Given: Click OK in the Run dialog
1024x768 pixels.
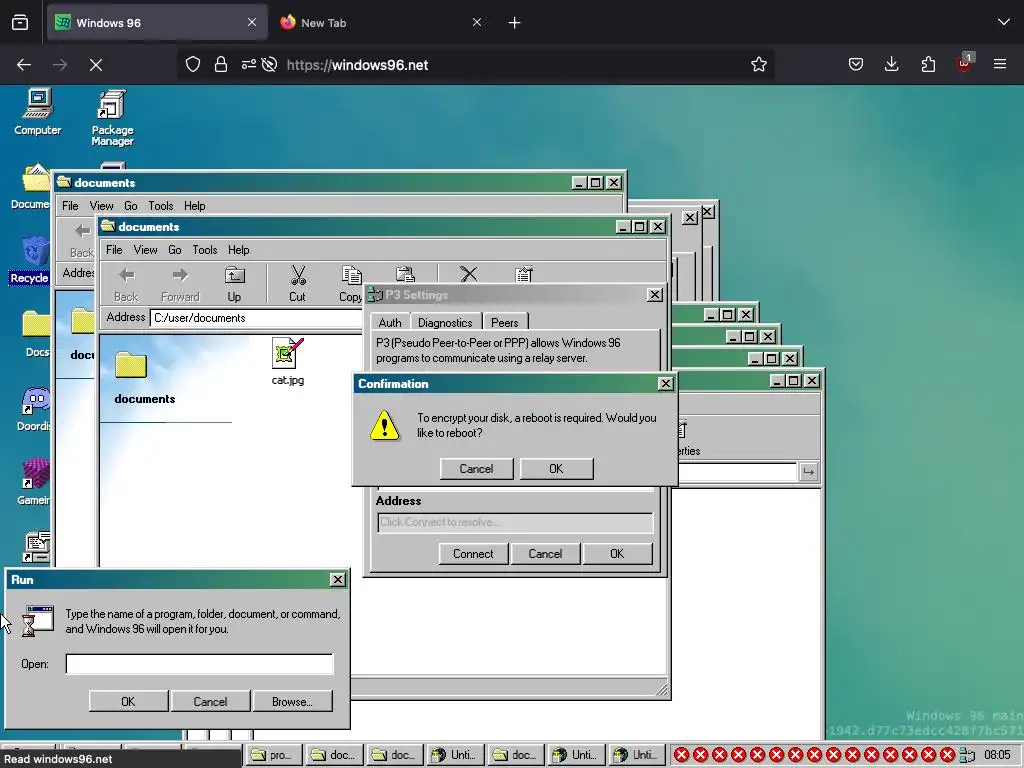Looking at the screenshot, I should coord(128,701).
